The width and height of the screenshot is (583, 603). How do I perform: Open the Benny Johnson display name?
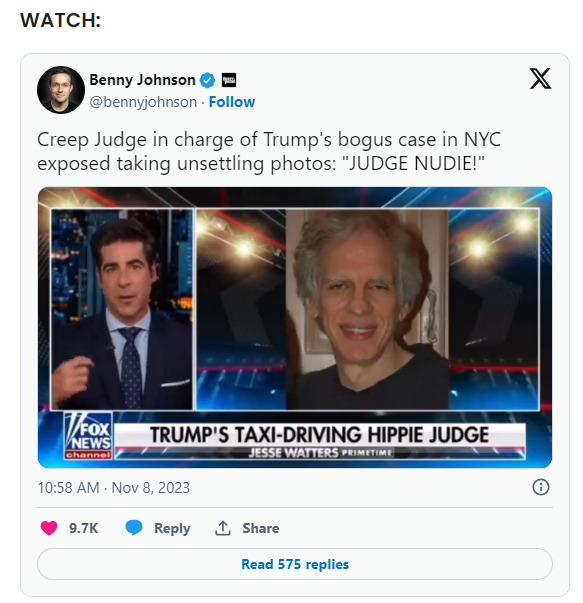pos(142,80)
